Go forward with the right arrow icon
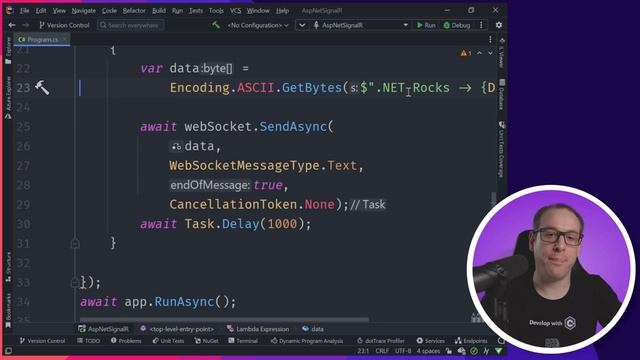 (26, 25)
